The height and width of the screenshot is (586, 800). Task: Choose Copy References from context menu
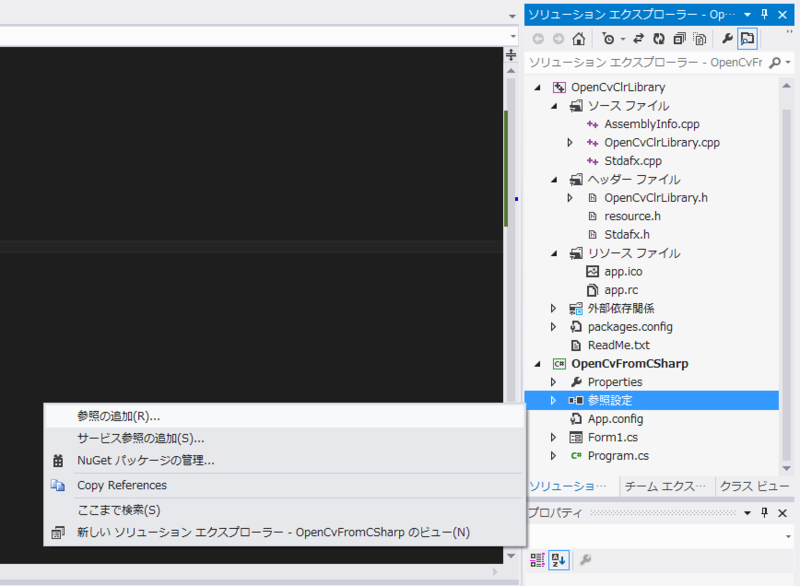pyautogui.click(x=284, y=486)
